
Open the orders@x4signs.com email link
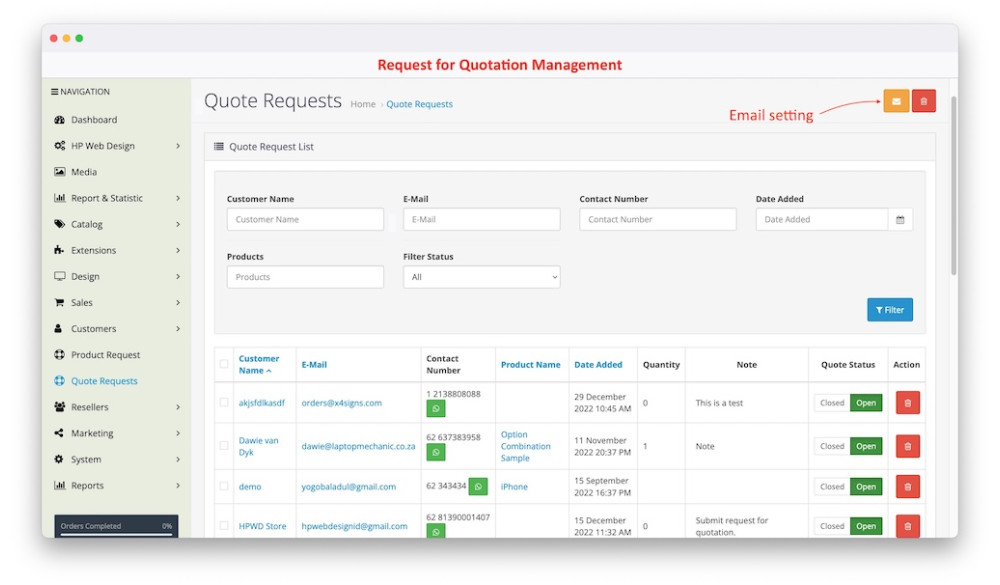[341, 403]
